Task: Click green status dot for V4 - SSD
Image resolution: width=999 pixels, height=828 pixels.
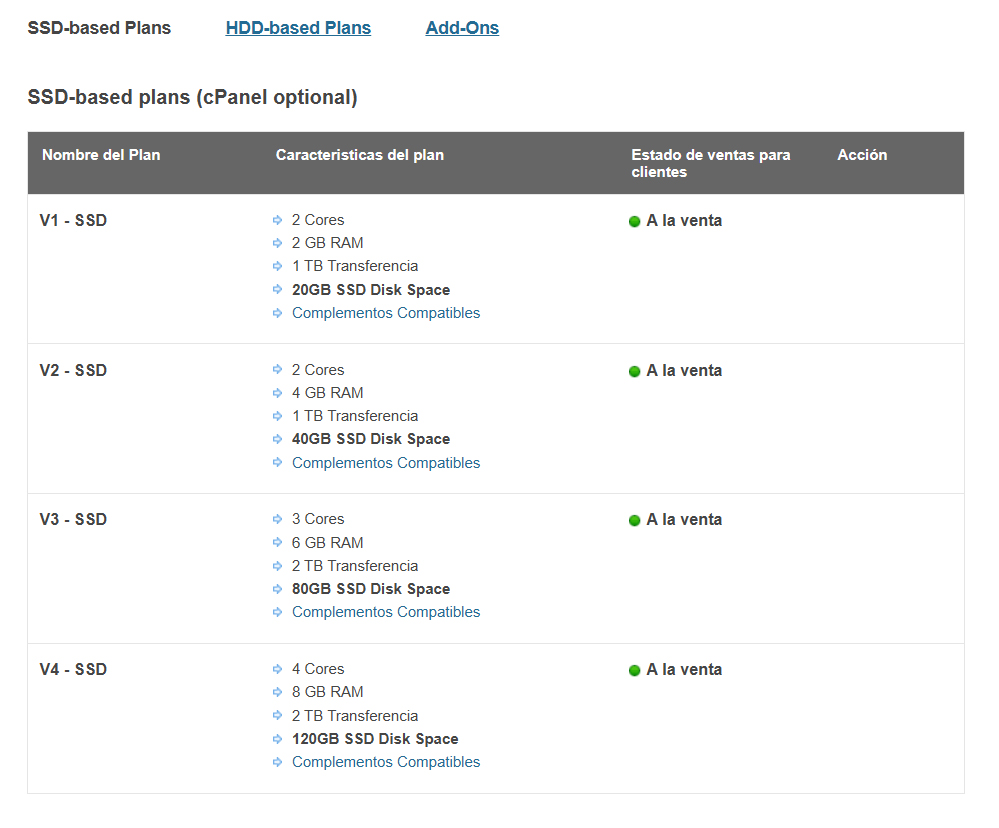Action: pyautogui.click(x=634, y=671)
